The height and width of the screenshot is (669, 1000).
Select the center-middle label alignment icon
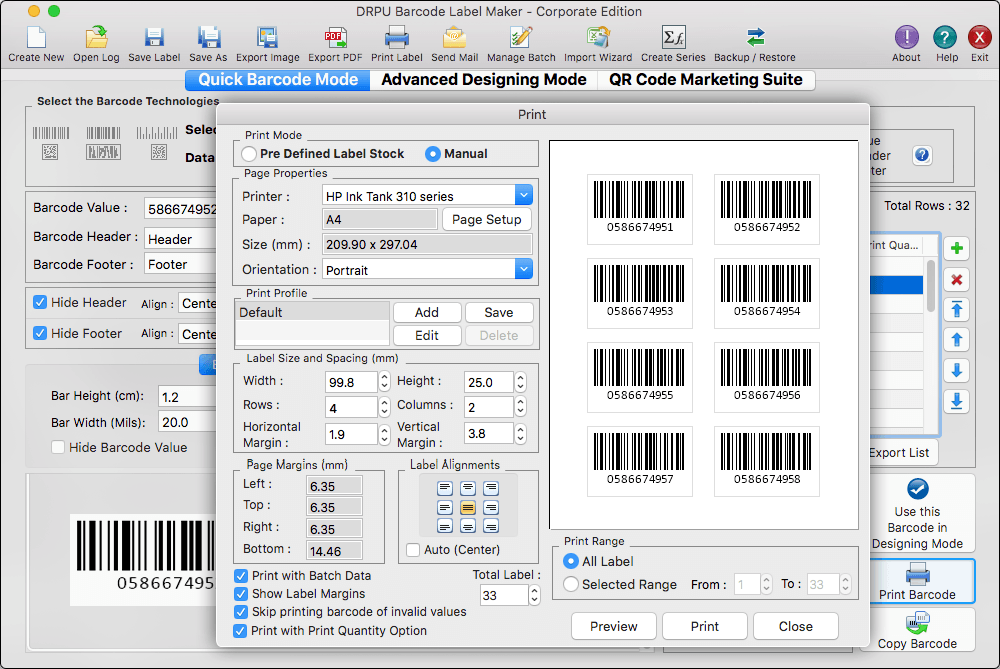tap(467, 508)
